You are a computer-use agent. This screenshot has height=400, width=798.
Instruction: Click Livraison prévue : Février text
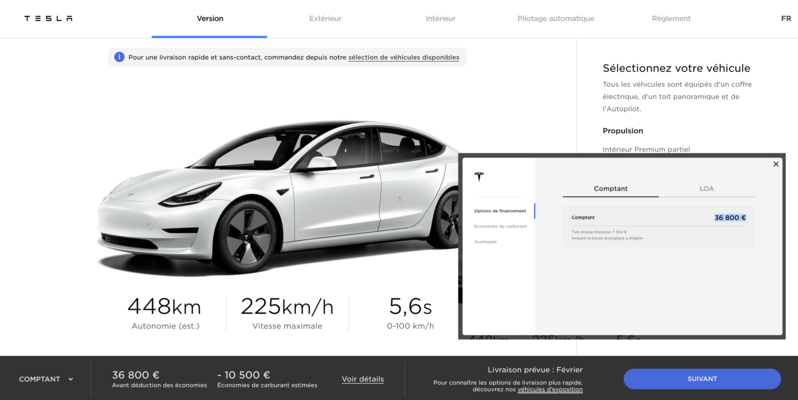(535, 370)
